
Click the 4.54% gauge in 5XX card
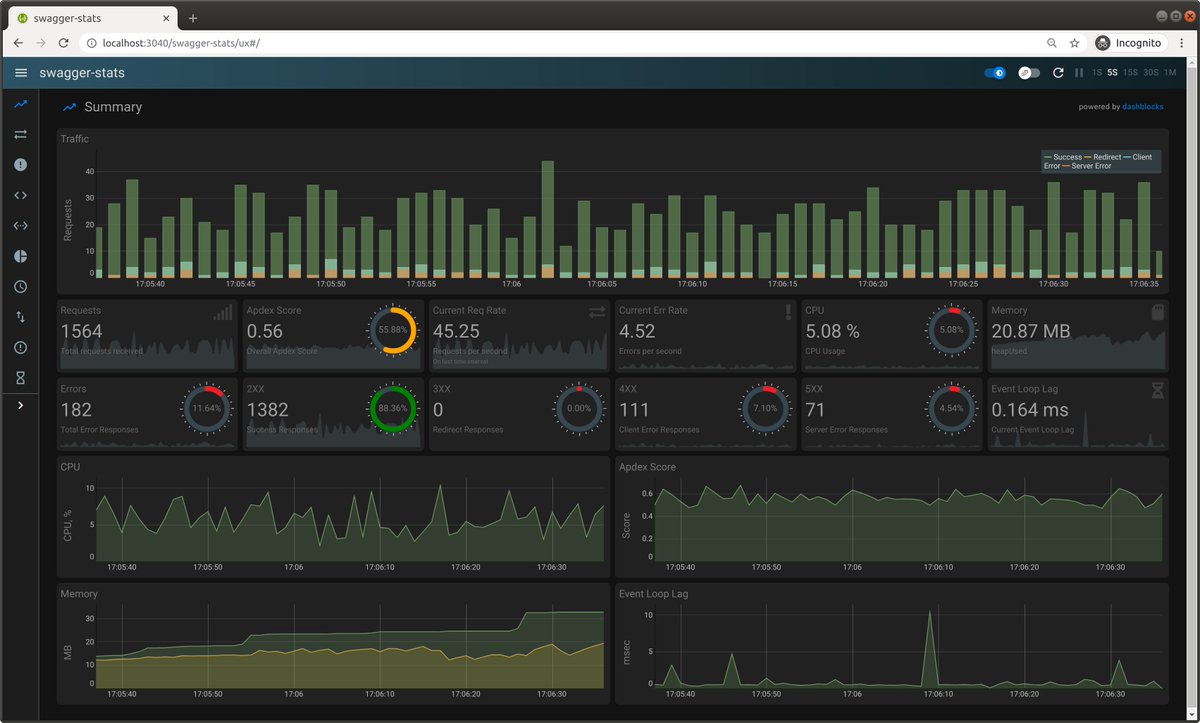[951, 408]
